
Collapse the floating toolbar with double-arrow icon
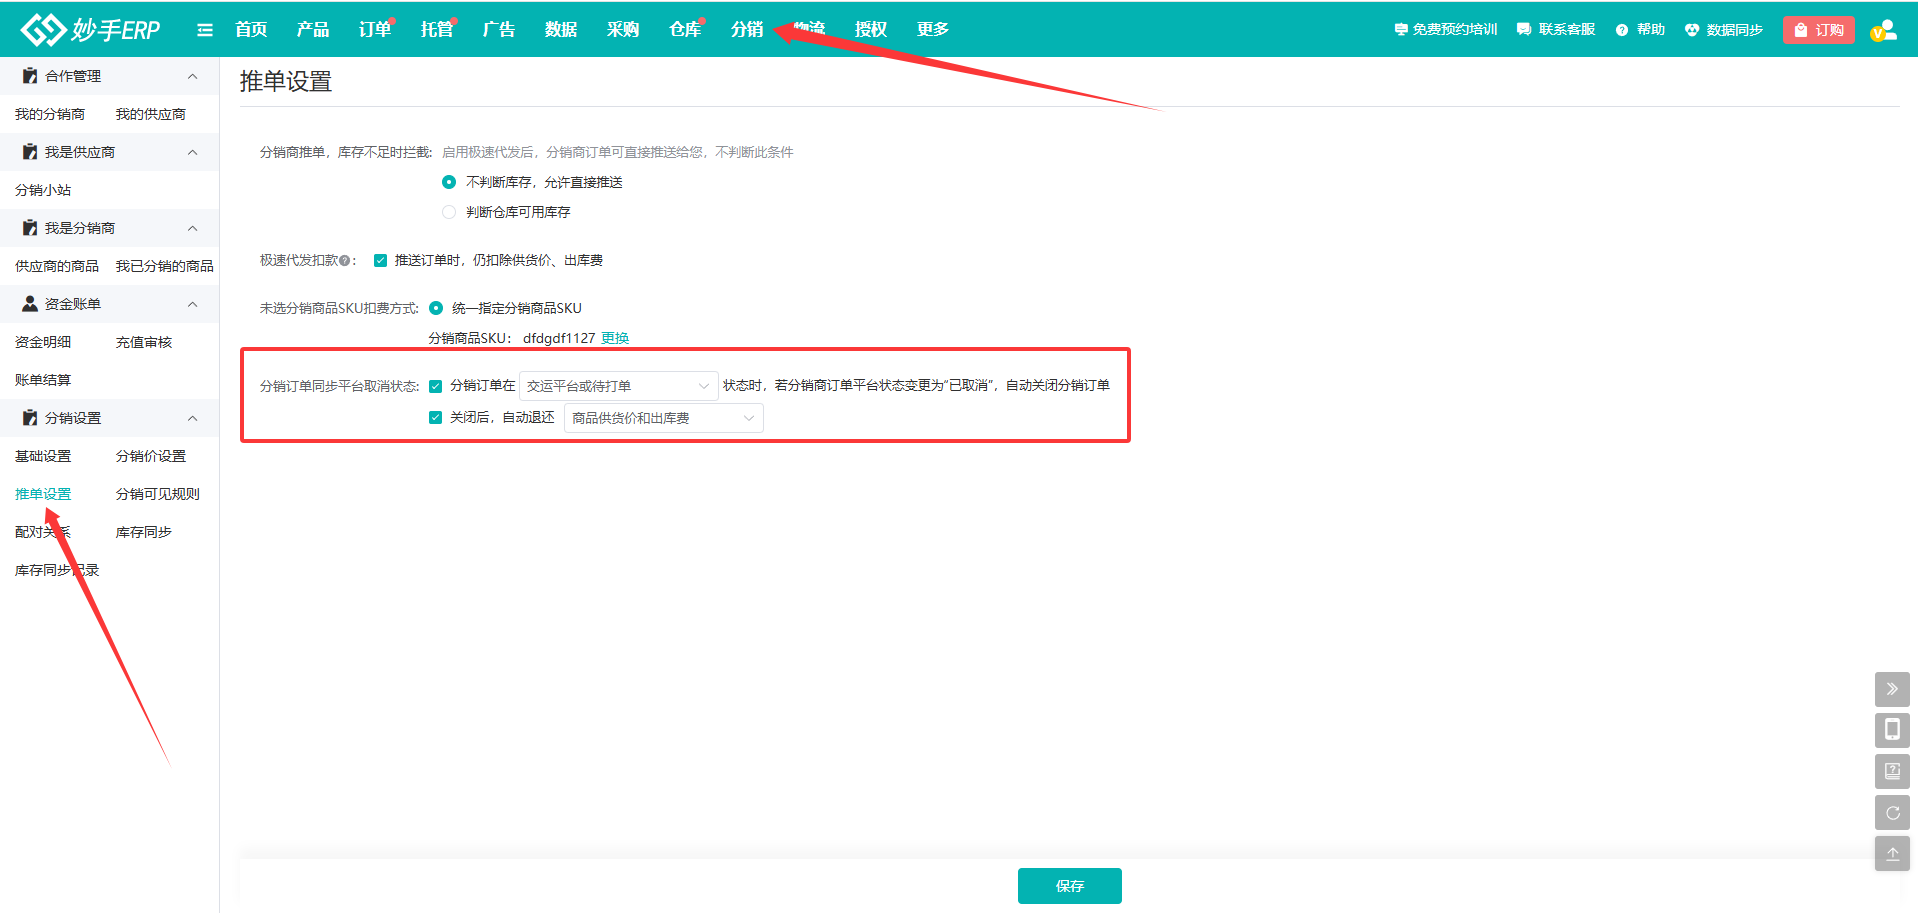[x=1892, y=689]
